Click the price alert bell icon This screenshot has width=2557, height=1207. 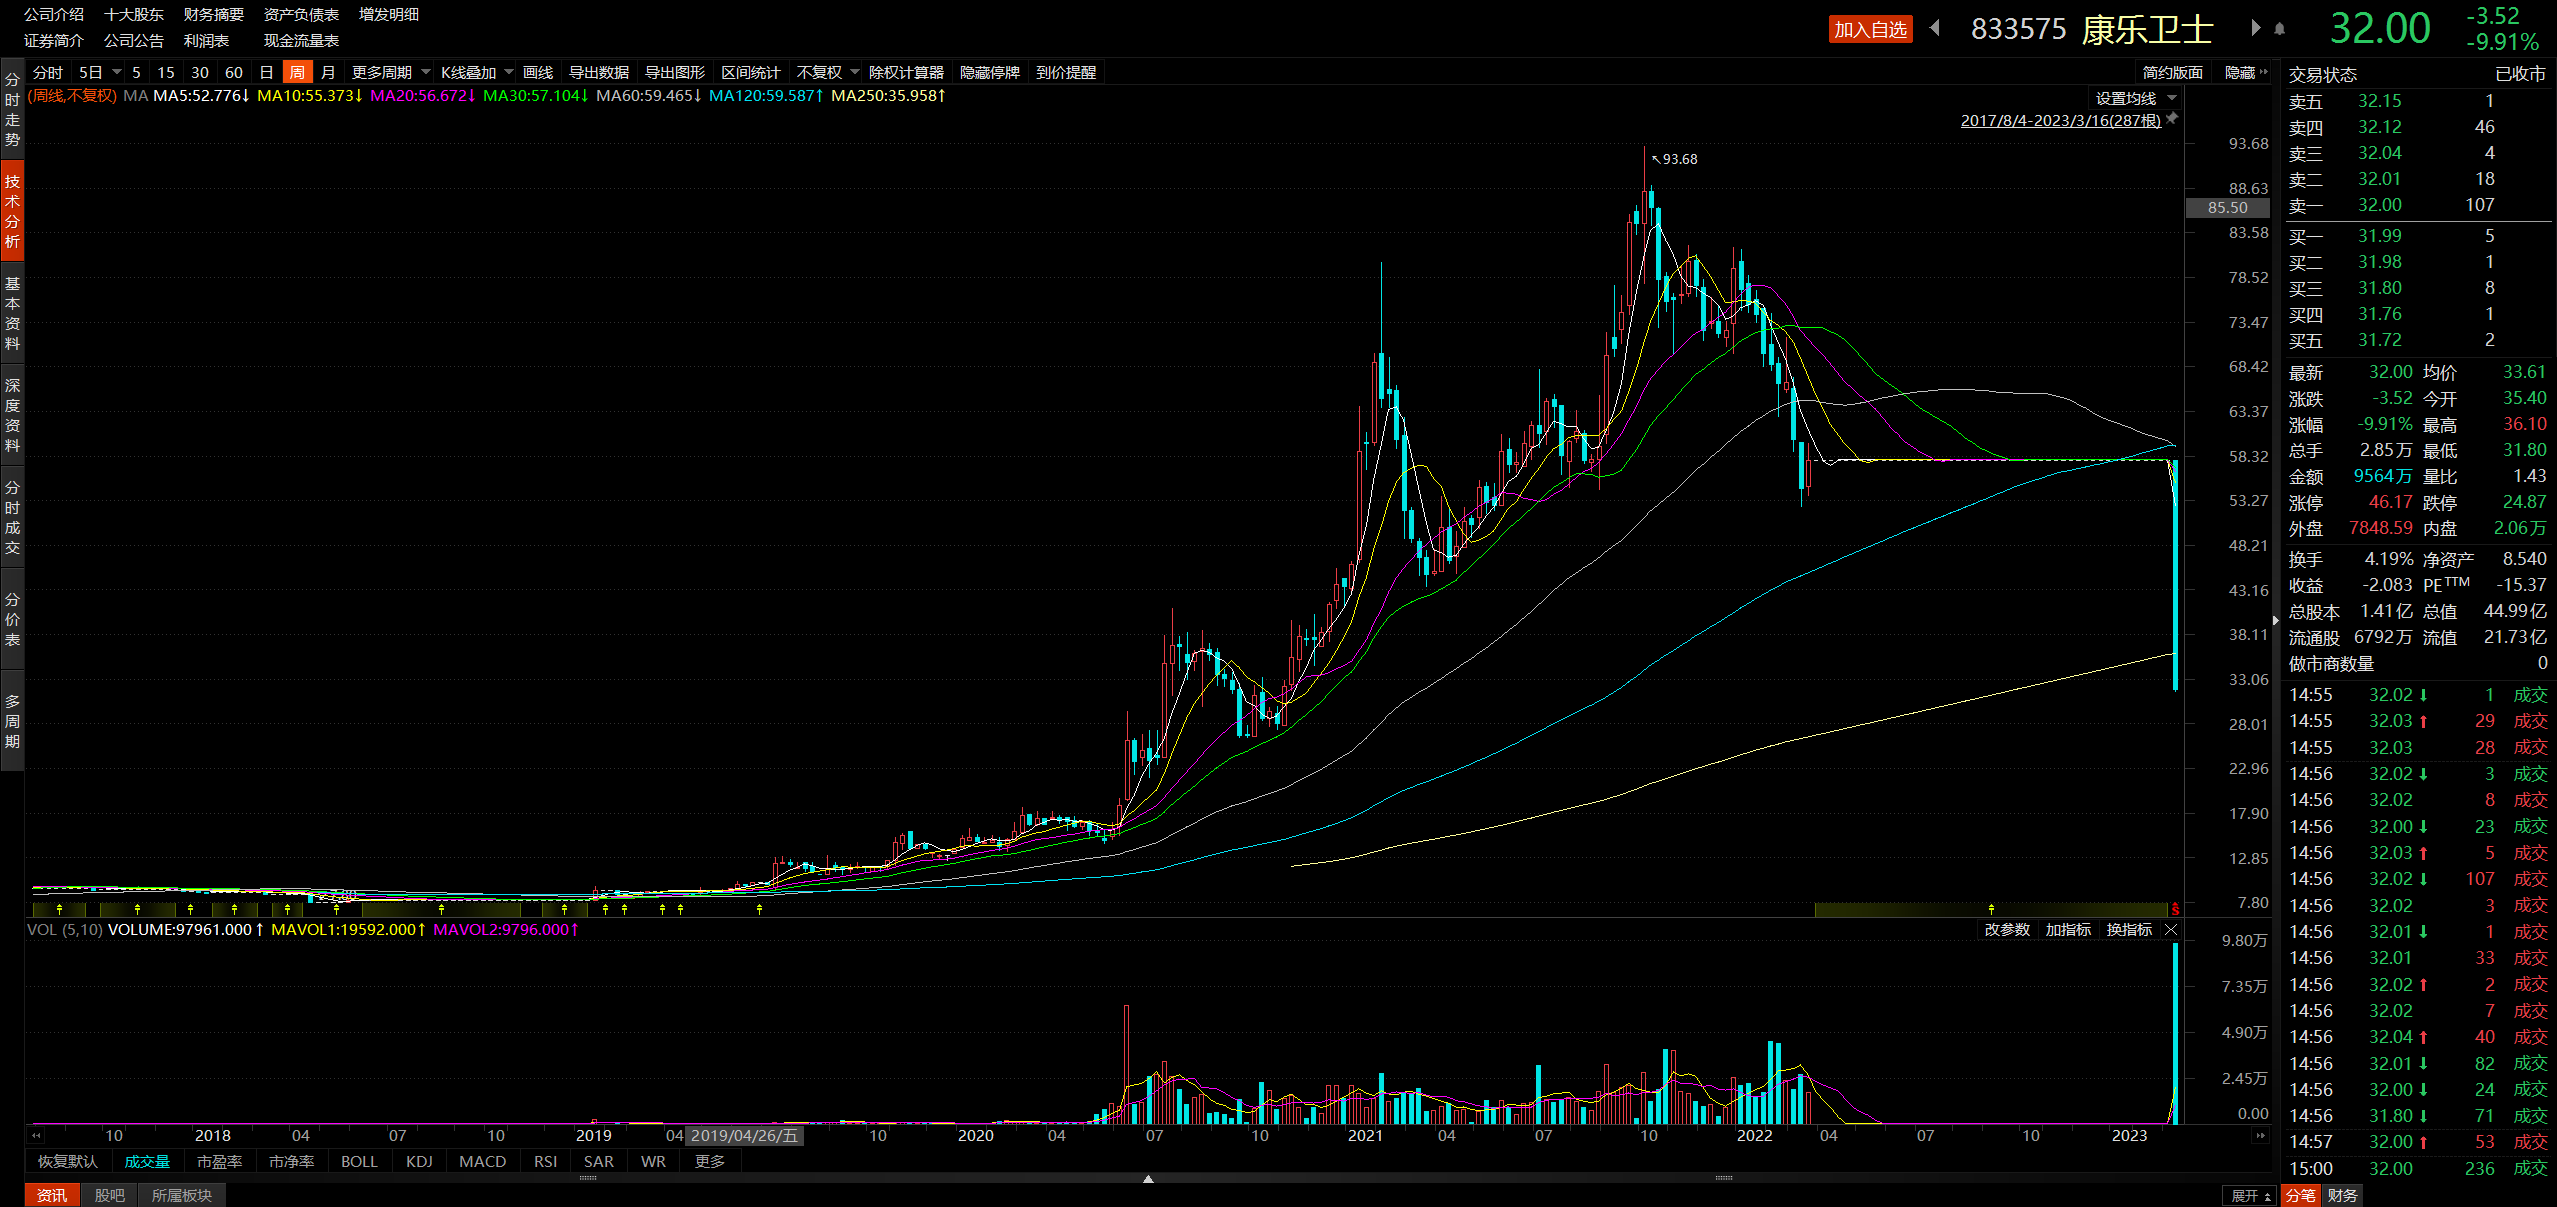click(x=2279, y=29)
